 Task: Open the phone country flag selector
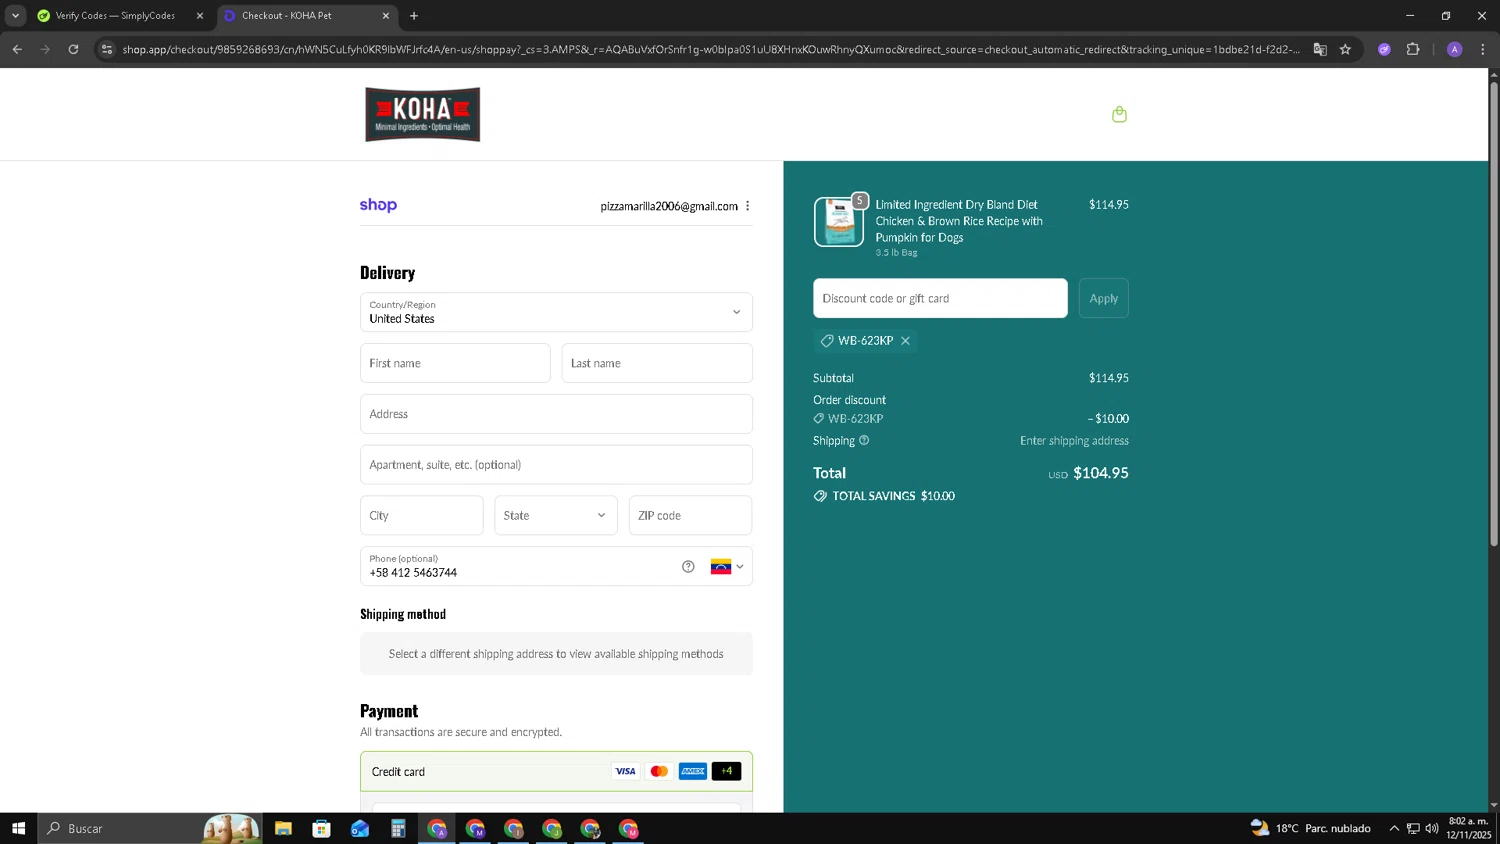click(727, 566)
